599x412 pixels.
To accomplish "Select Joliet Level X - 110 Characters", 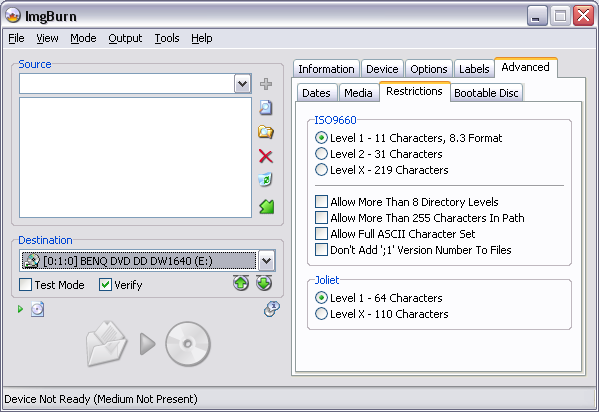I will (x=321, y=314).
